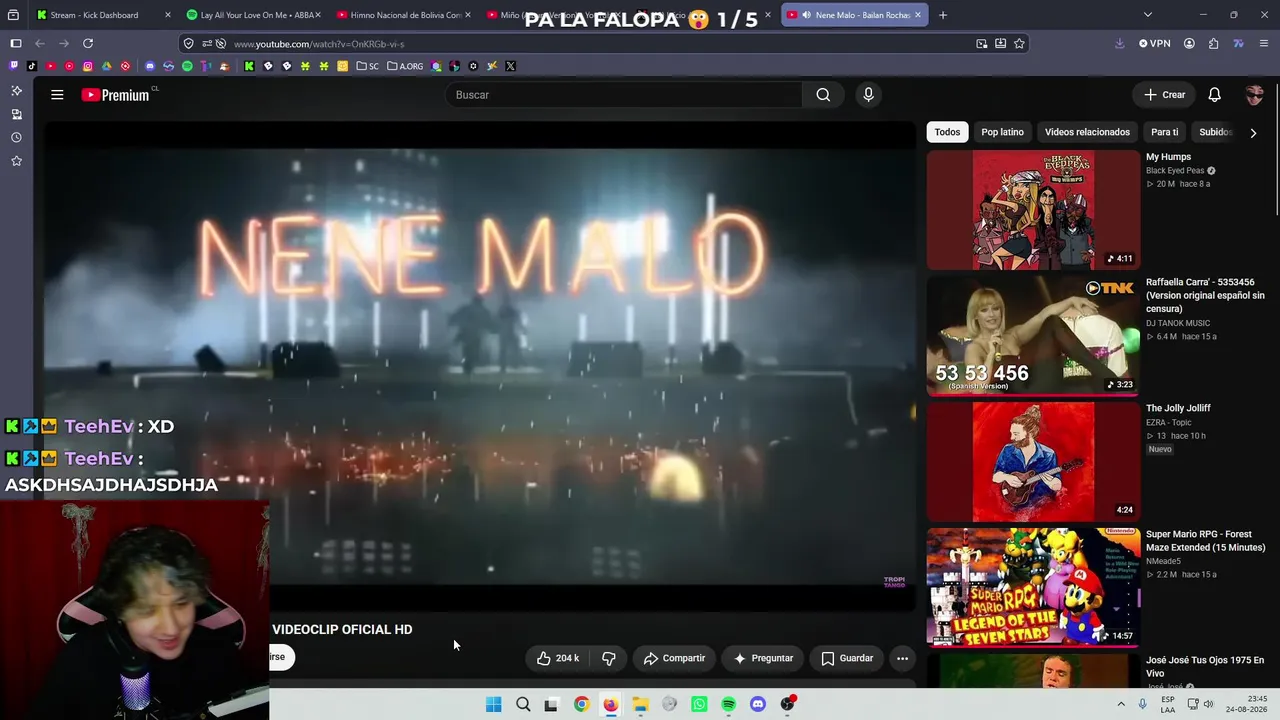Open the Windows Start menu
Image resolution: width=1280 pixels, height=720 pixels.
point(493,704)
